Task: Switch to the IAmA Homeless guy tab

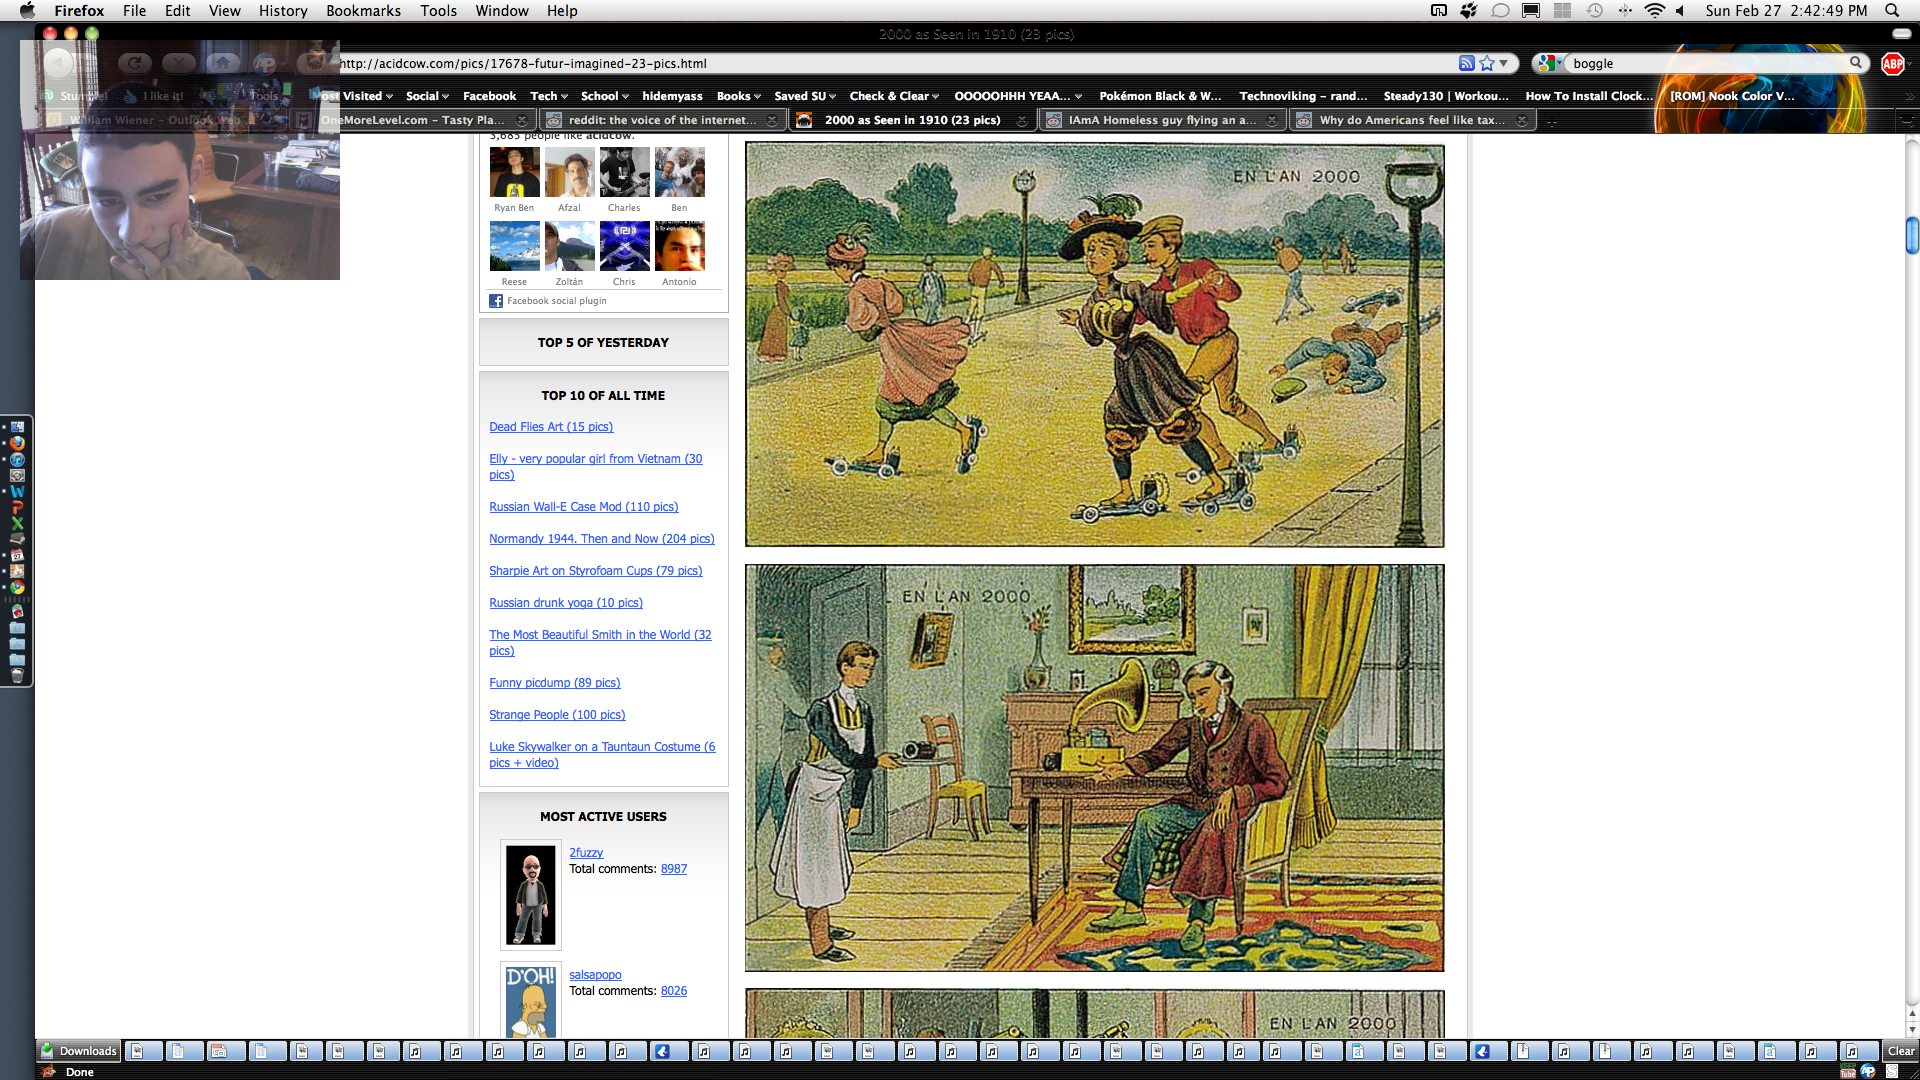Action: [x=1161, y=120]
